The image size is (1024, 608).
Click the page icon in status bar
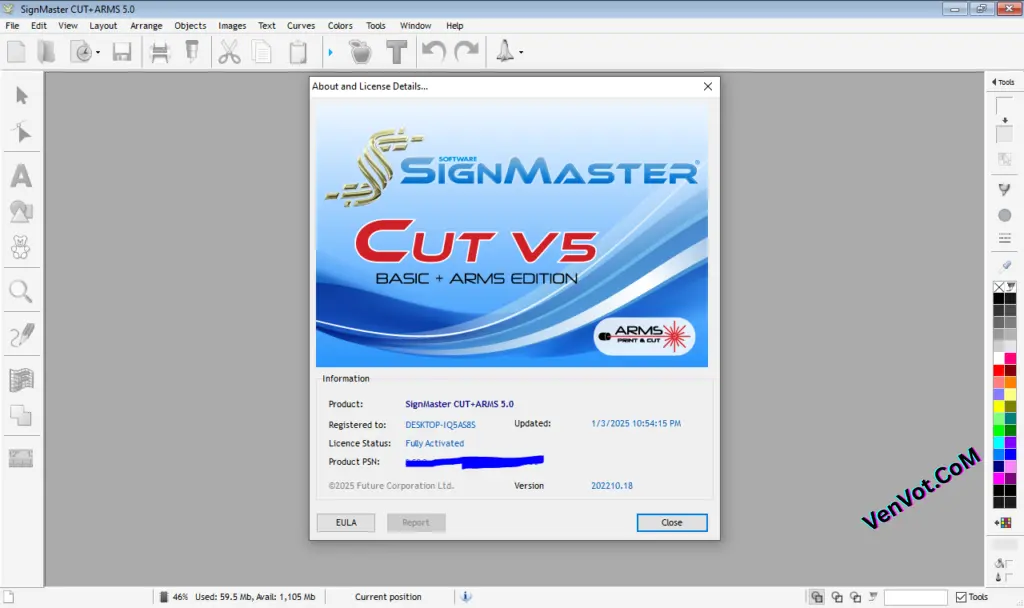click(8, 596)
